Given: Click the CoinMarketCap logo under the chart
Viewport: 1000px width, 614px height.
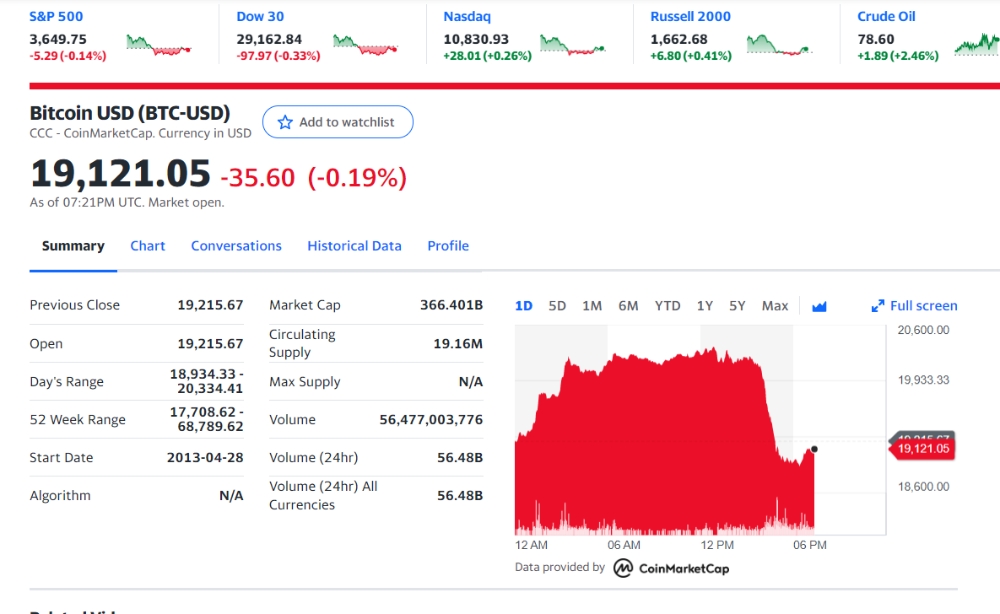Looking at the screenshot, I should 671,568.
